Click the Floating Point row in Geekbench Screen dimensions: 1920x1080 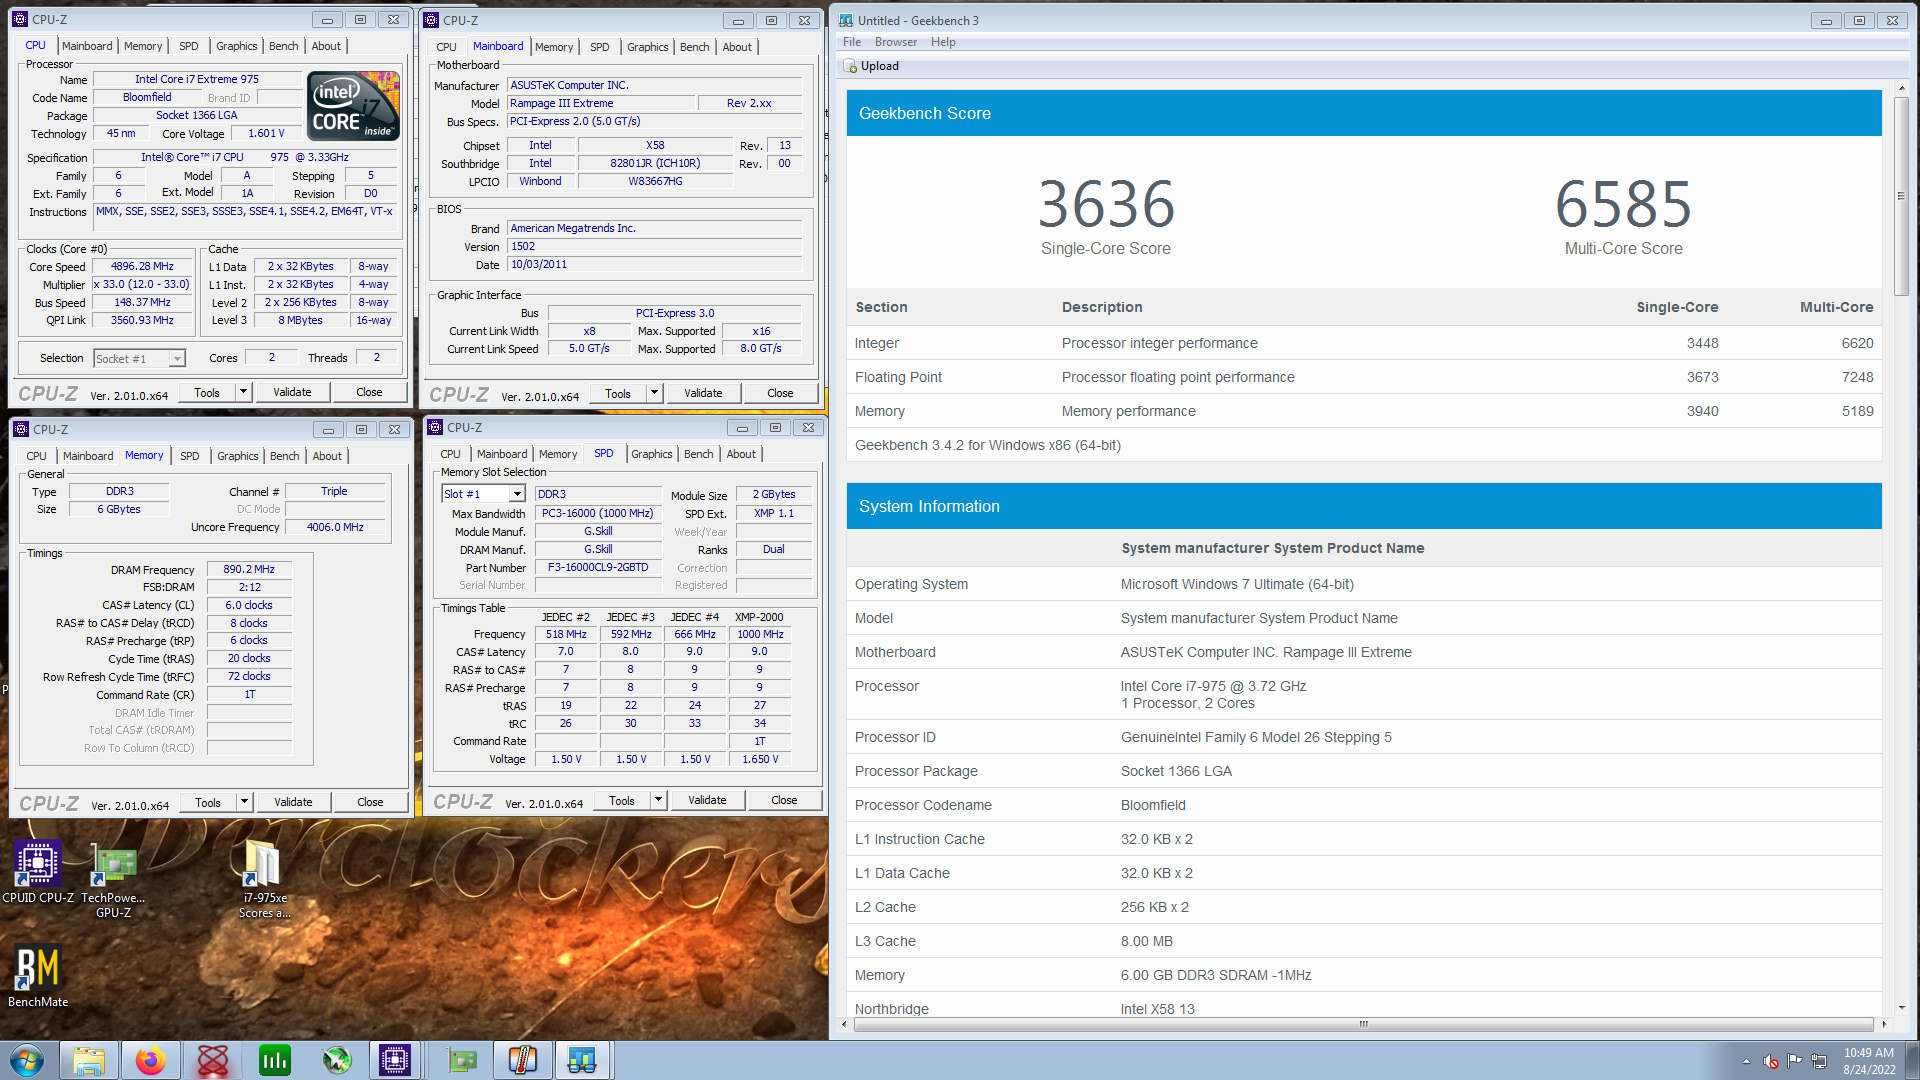(x=1364, y=377)
